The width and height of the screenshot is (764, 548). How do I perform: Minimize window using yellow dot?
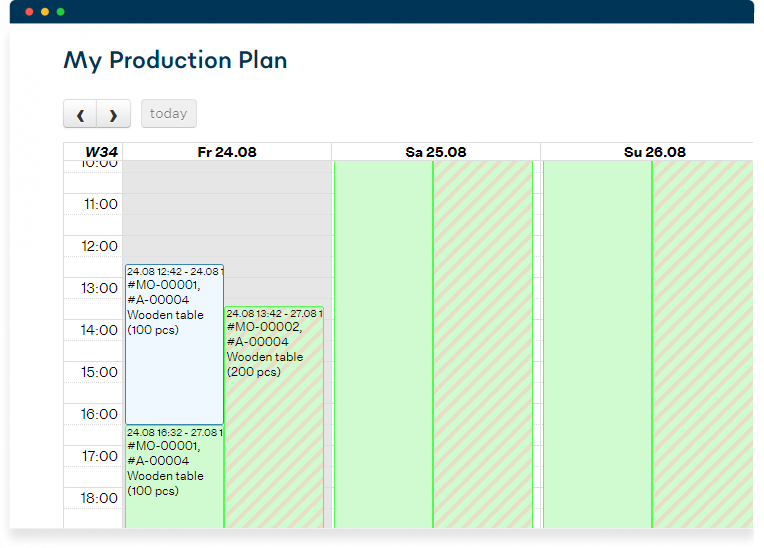(45, 11)
